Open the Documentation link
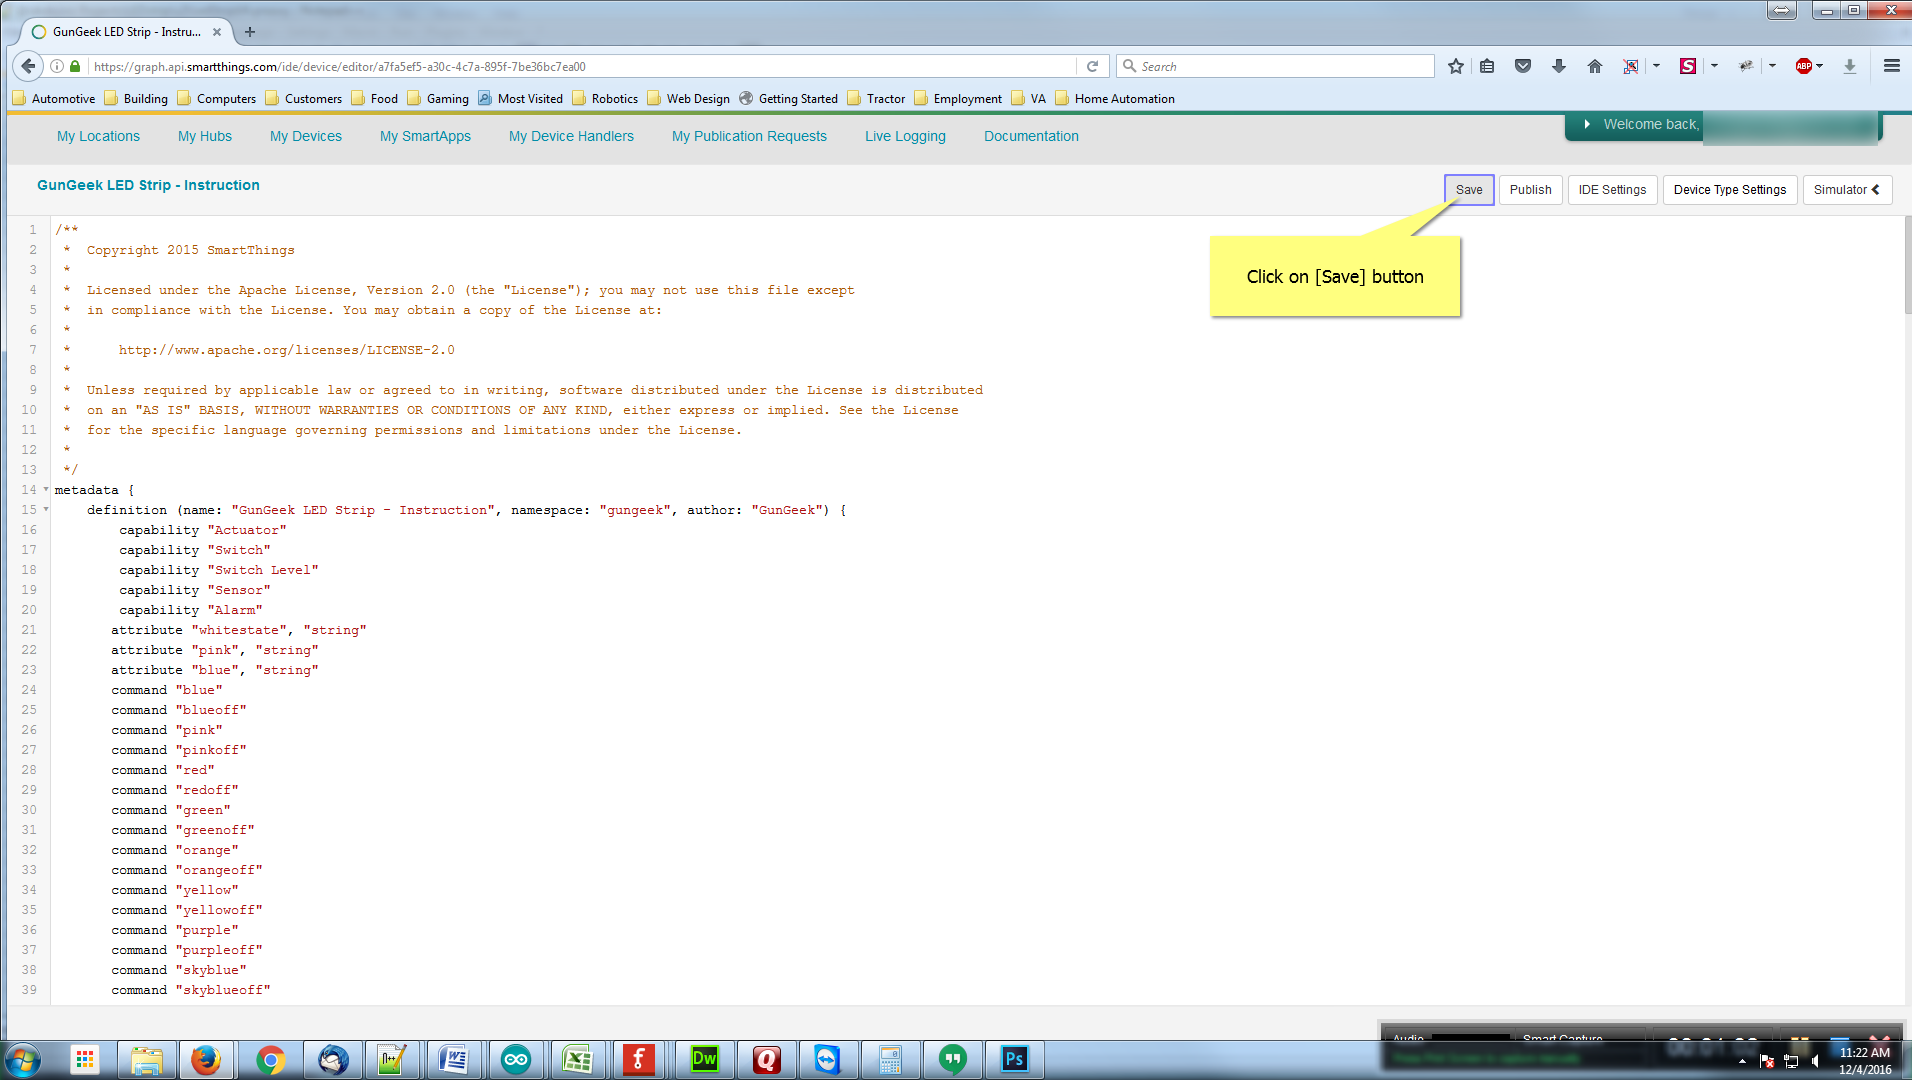Screen dimensions: 1912x1080 1031,136
